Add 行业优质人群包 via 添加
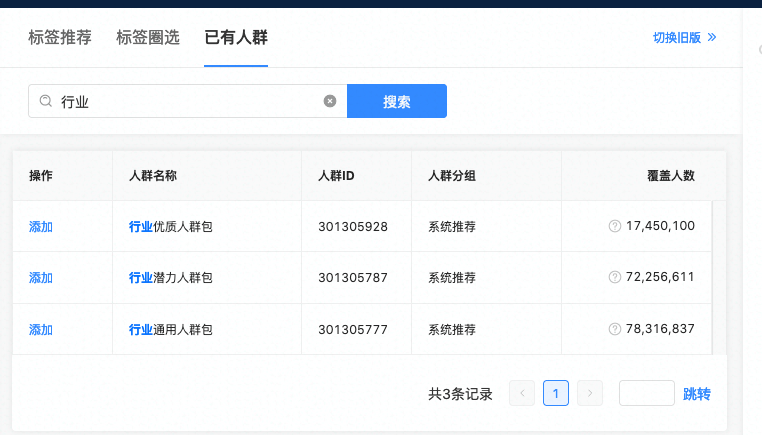This screenshot has width=762, height=435. [x=41, y=226]
